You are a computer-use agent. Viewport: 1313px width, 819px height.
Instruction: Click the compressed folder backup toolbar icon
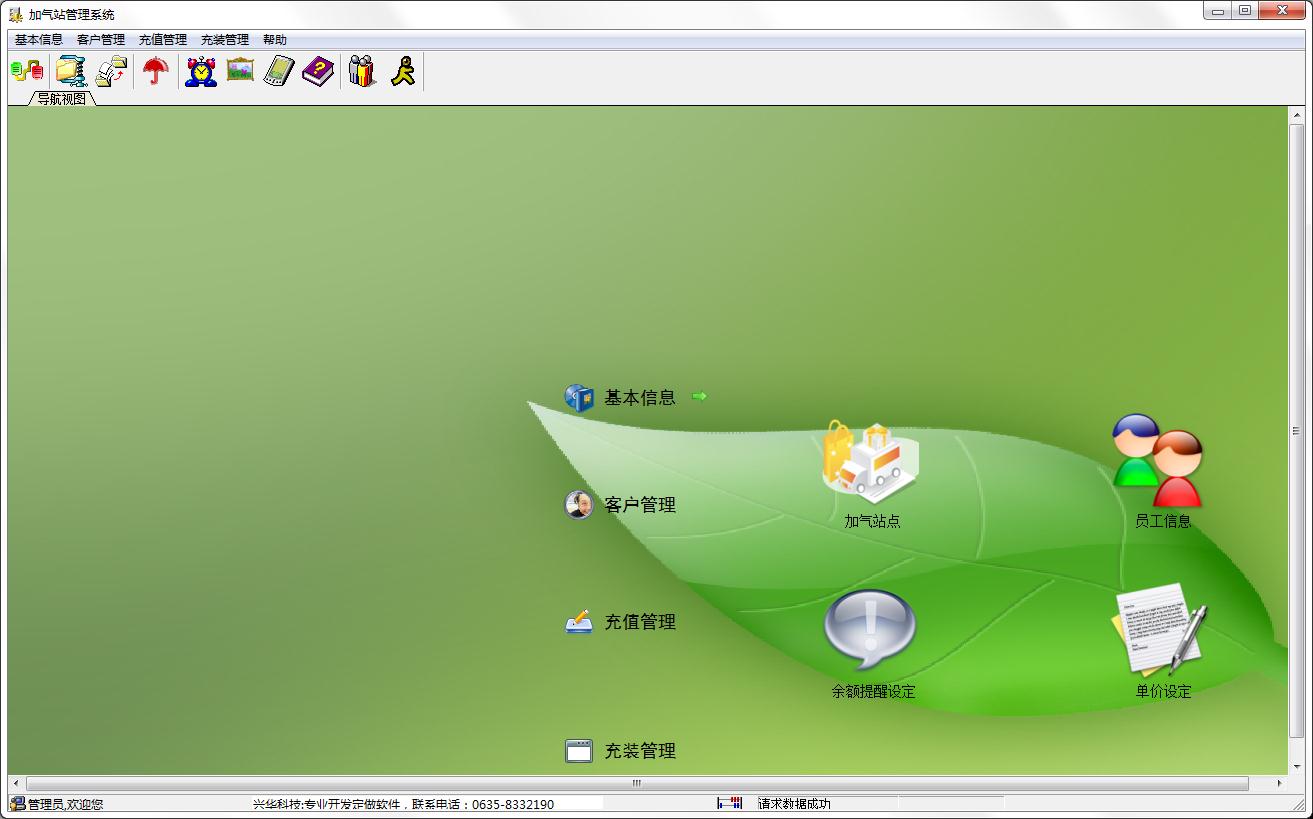(71, 72)
